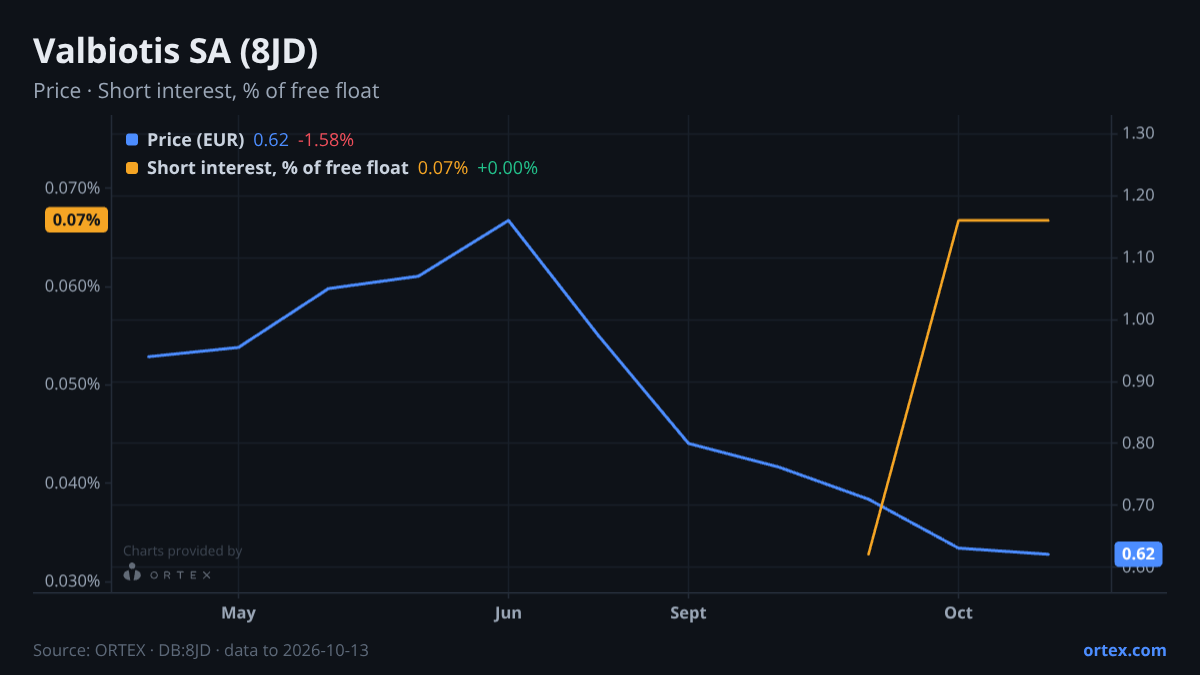Click the blue 0.62 price axis badge
The height and width of the screenshot is (675, 1200).
1138,554
